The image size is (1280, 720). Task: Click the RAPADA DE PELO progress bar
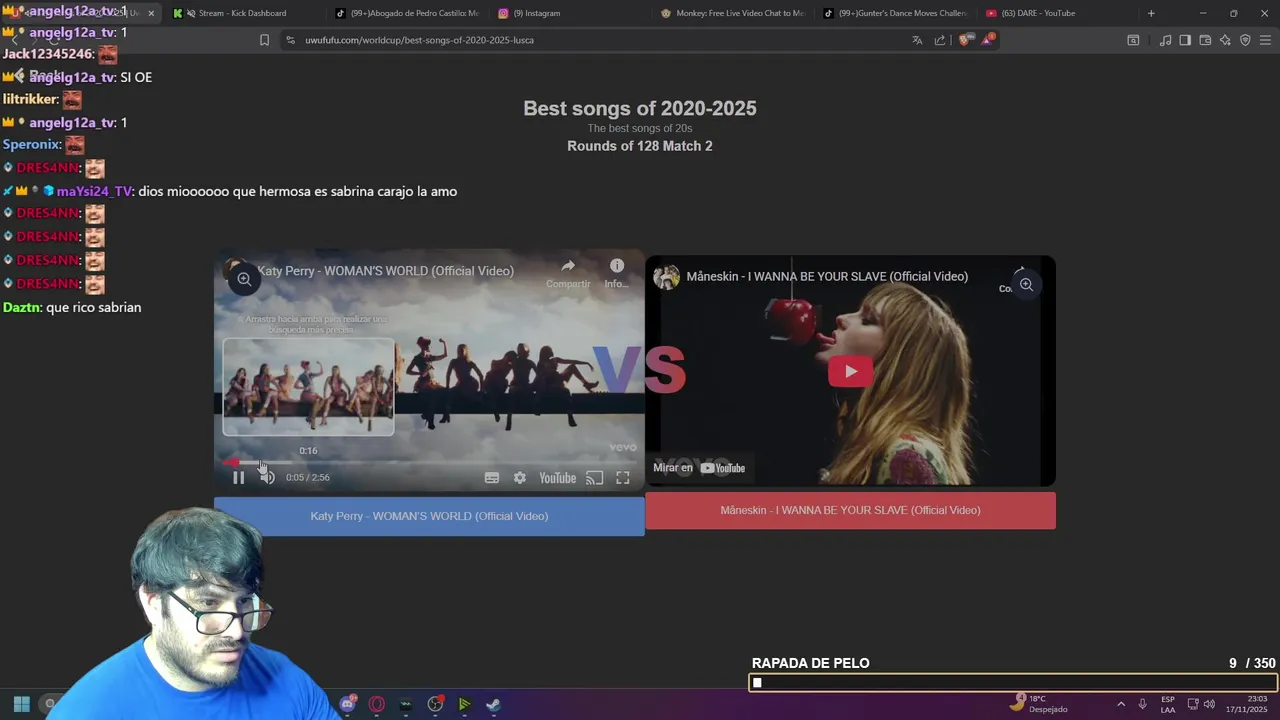1013,683
